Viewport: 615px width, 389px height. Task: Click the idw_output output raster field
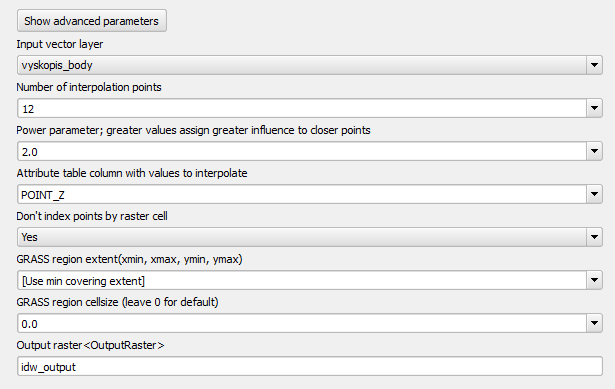pyautogui.click(x=310, y=366)
